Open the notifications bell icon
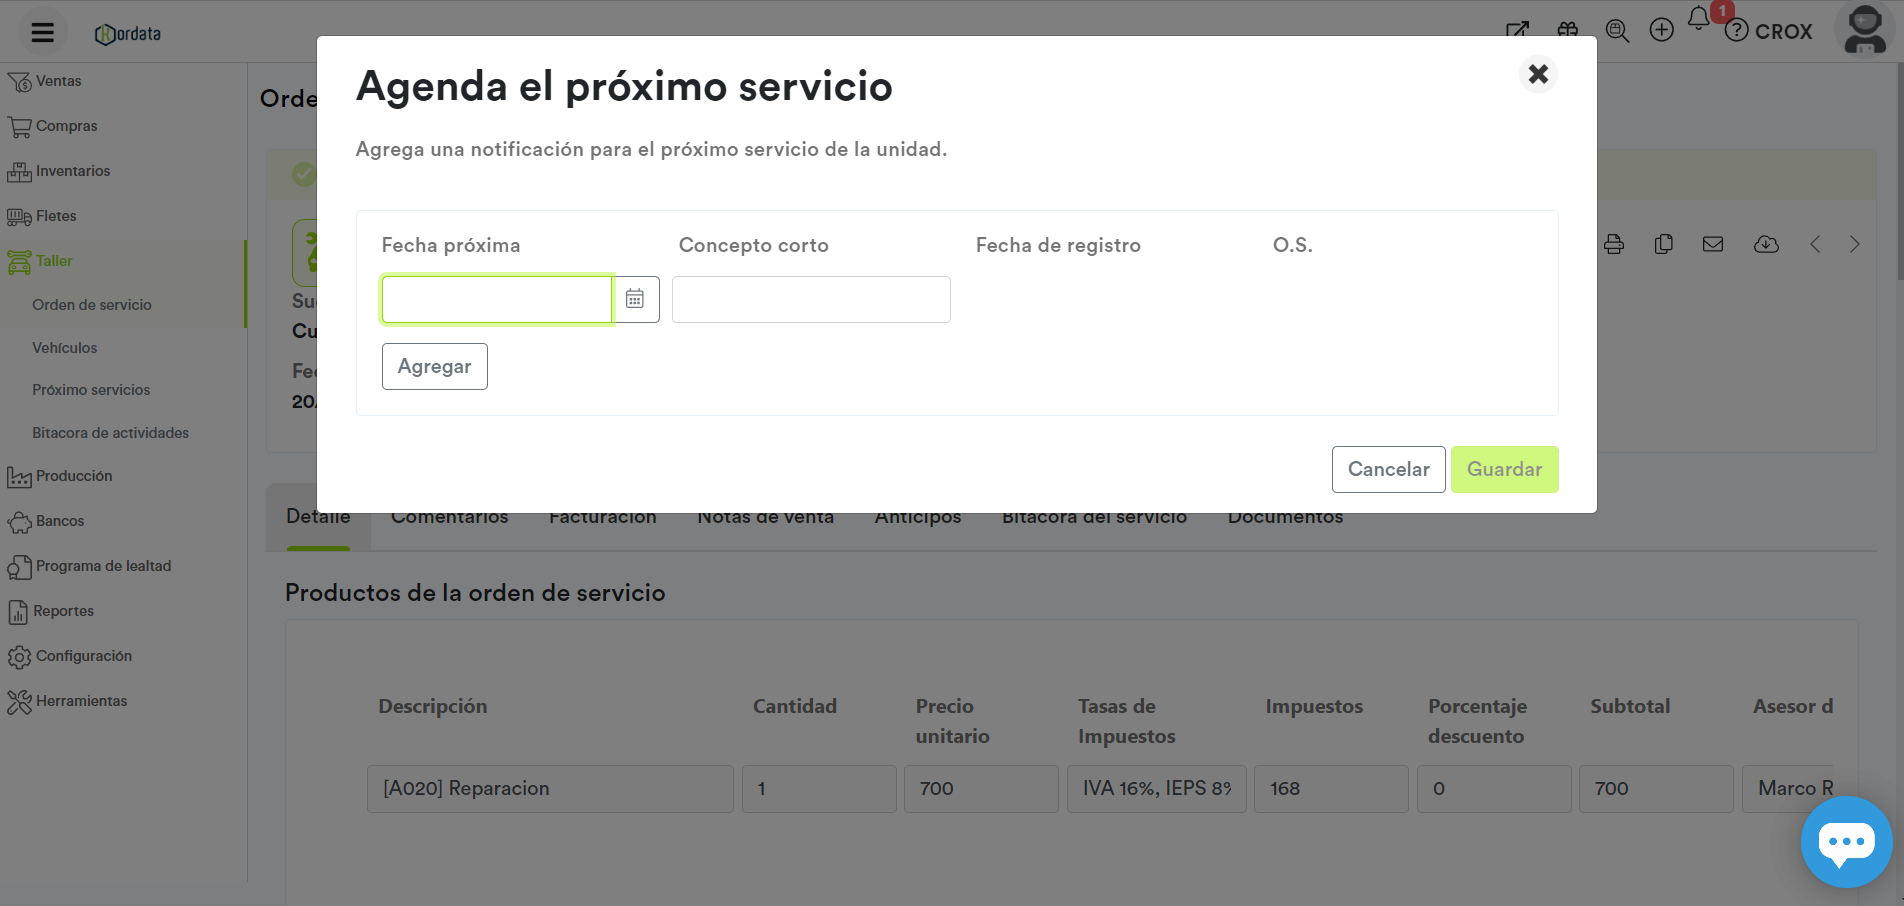1904x906 pixels. [1698, 20]
